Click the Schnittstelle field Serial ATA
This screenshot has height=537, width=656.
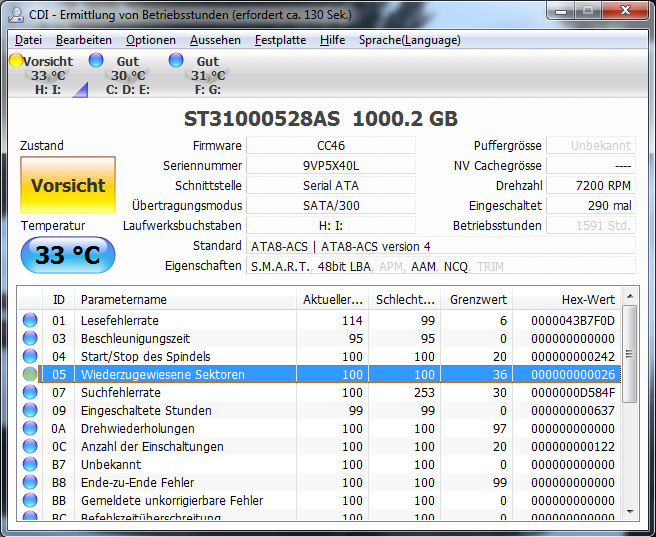pos(331,185)
